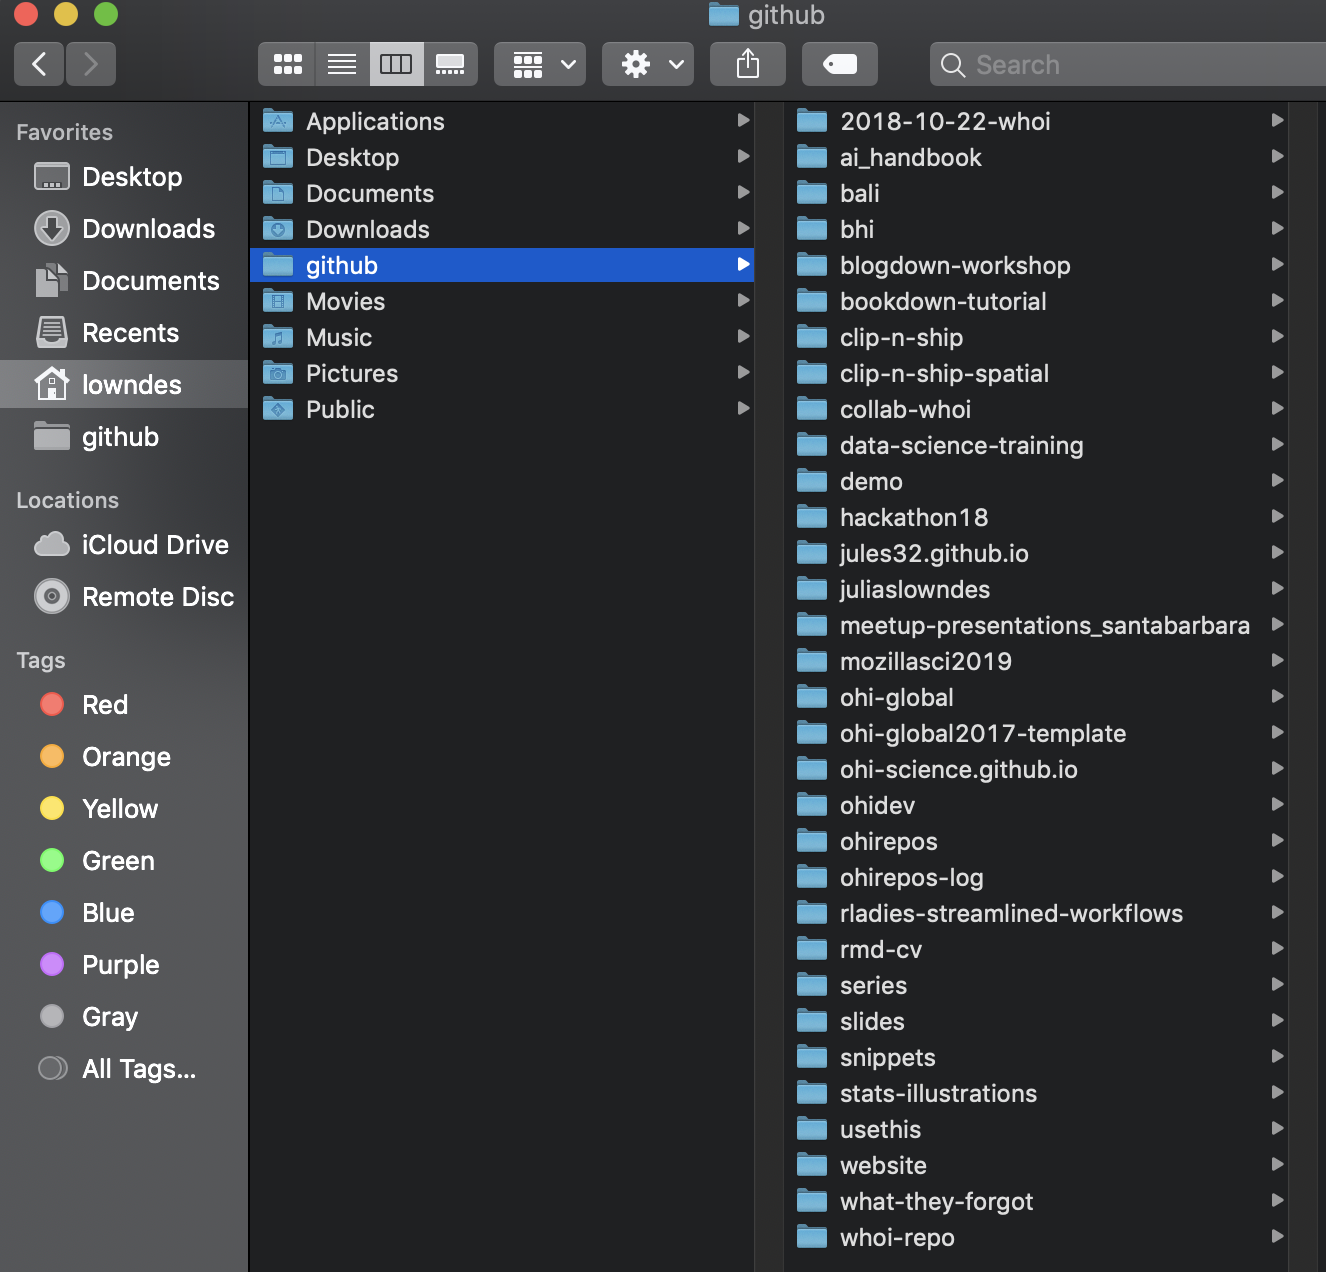Open iCloud Drive in sidebar
Image resolution: width=1326 pixels, height=1272 pixels.
pyautogui.click(x=154, y=545)
